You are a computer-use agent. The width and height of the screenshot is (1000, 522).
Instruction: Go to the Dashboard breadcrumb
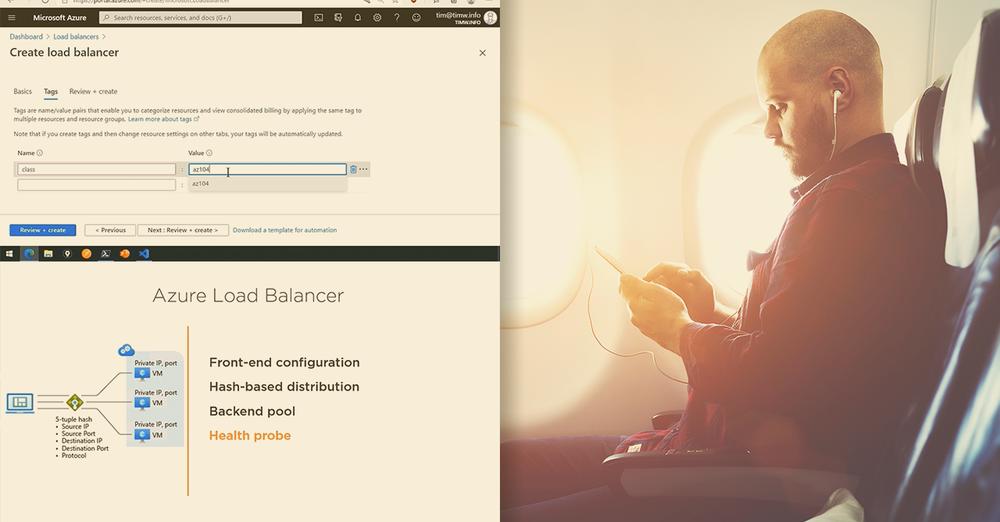(x=26, y=37)
